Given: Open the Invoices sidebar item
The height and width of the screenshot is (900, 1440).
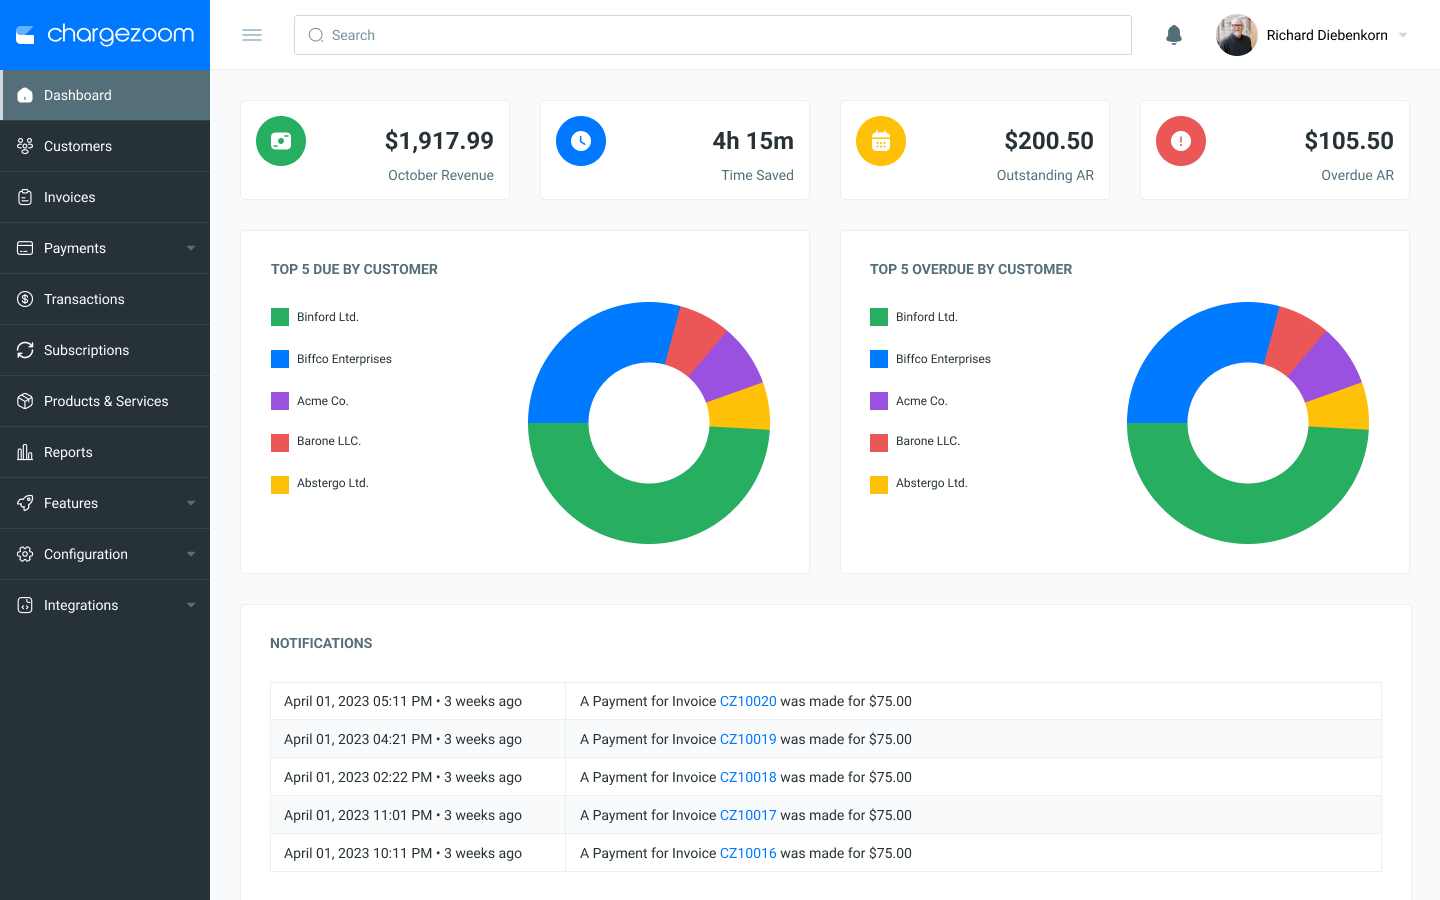Looking at the screenshot, I should coord(105,197).
